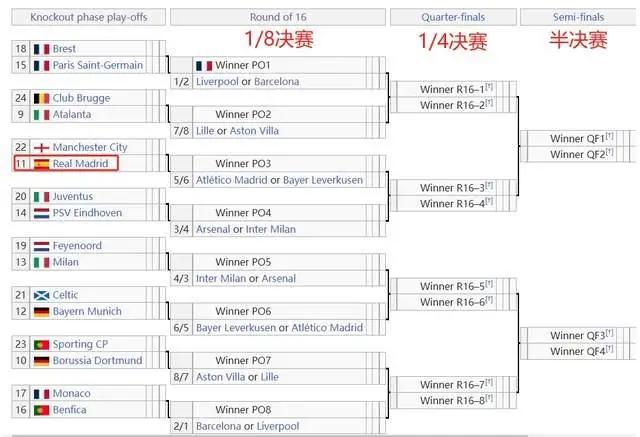Click the Netherlands flag beside Feyenoord
This screenshot has width=640, height=437.
tap(41, 246)
